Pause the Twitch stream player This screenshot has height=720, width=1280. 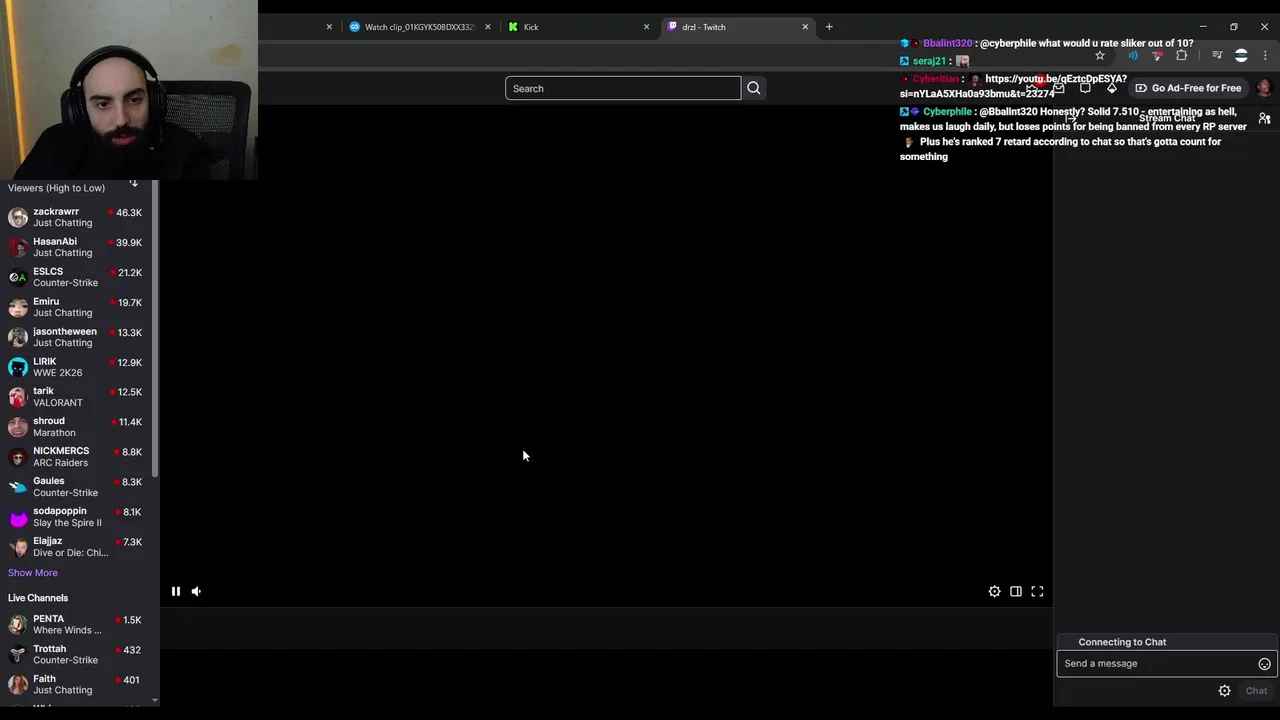[x=175, y=591]
